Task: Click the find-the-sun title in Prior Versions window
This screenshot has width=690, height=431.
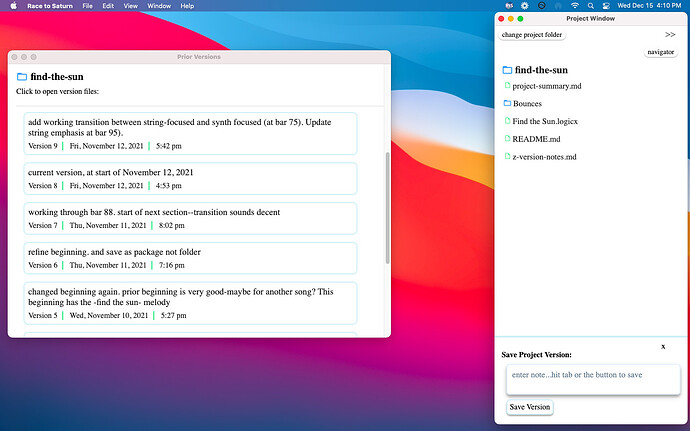Action: coord(57,77)
